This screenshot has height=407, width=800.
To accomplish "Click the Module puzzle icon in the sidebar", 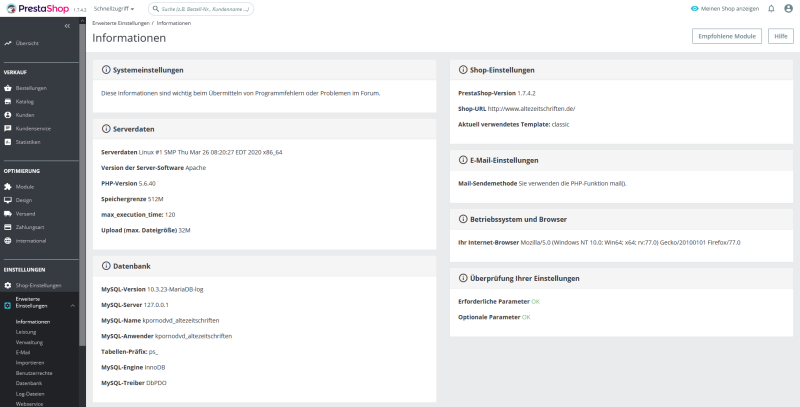I will [x=7, y=186].
